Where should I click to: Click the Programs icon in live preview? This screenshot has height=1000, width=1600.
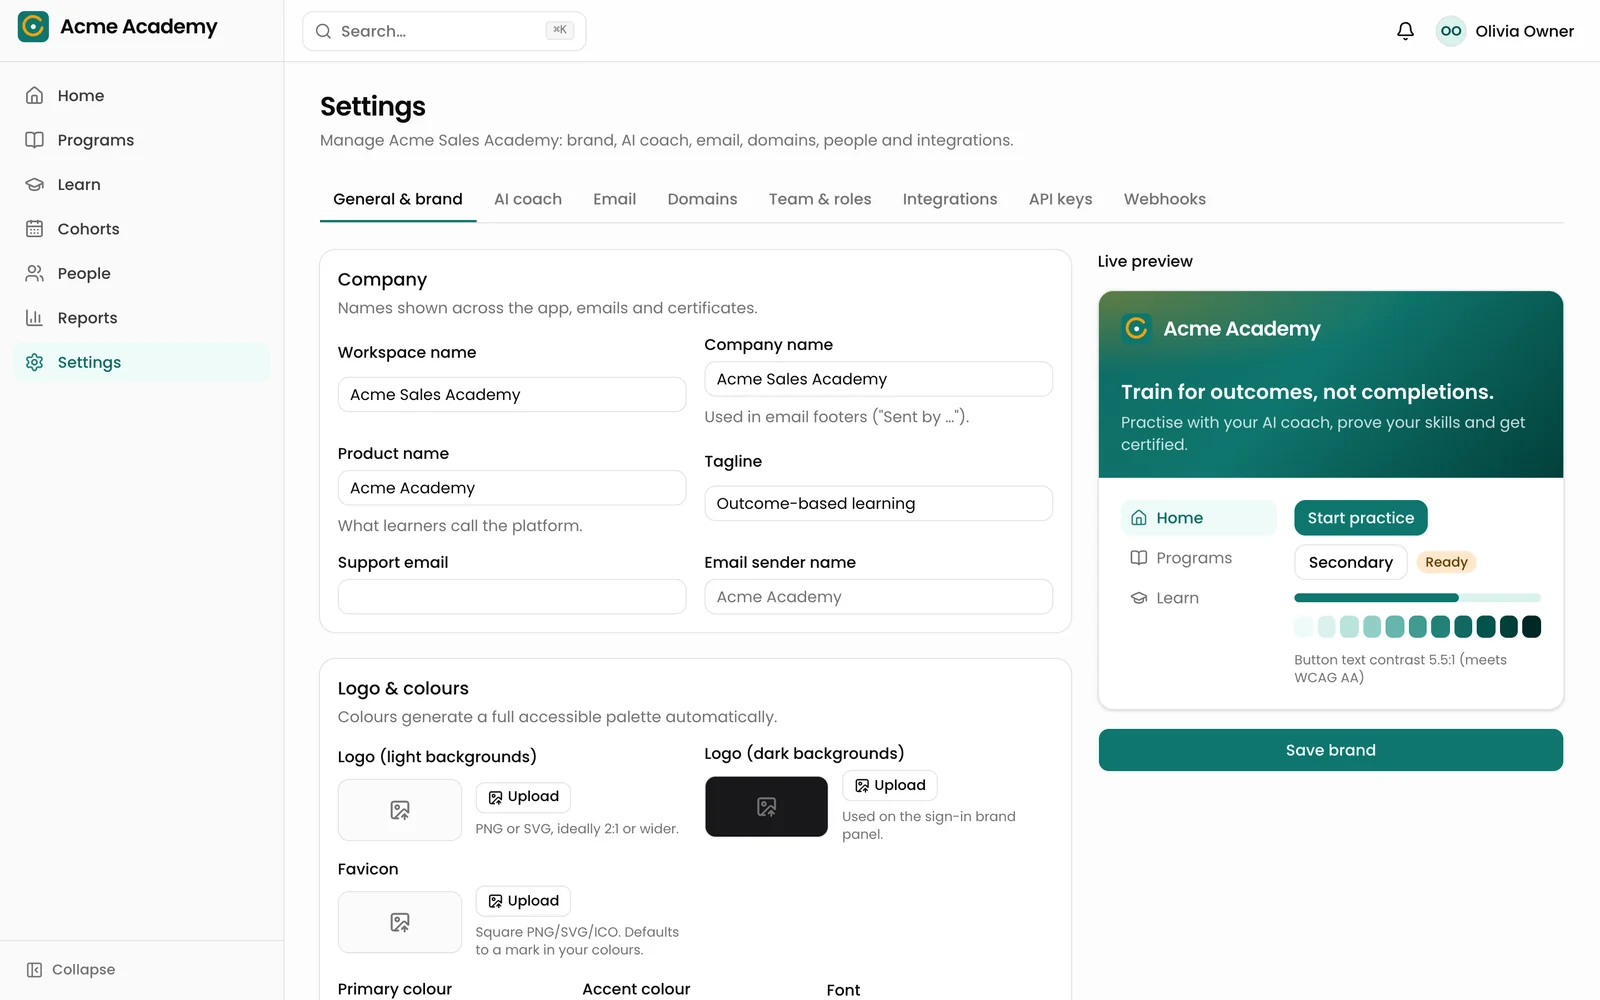pyautogui.click(x=1138, y=558)
